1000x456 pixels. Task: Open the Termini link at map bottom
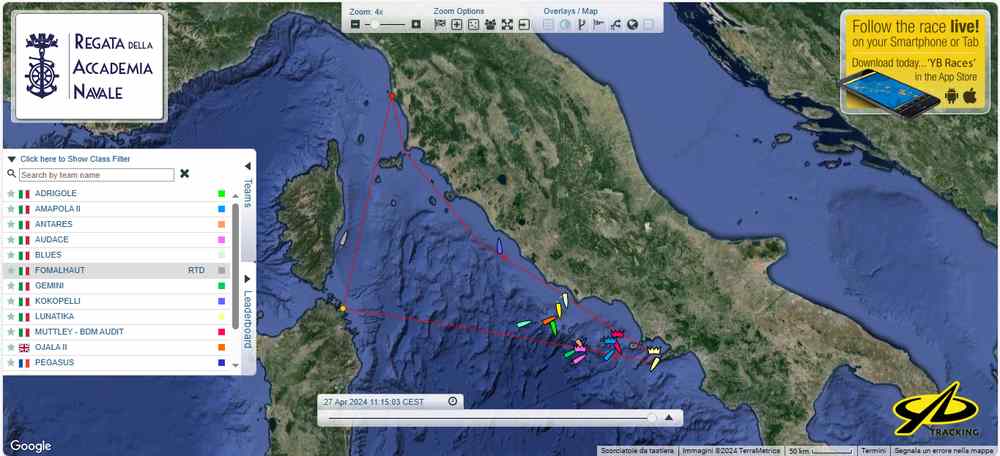click(873, 451)
